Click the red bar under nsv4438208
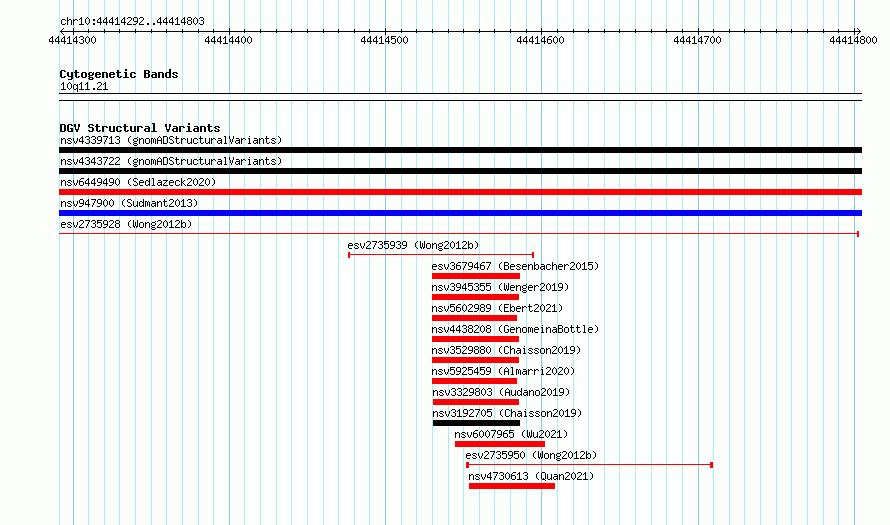This screenshot has height=525, width=890. click(475, 339)
